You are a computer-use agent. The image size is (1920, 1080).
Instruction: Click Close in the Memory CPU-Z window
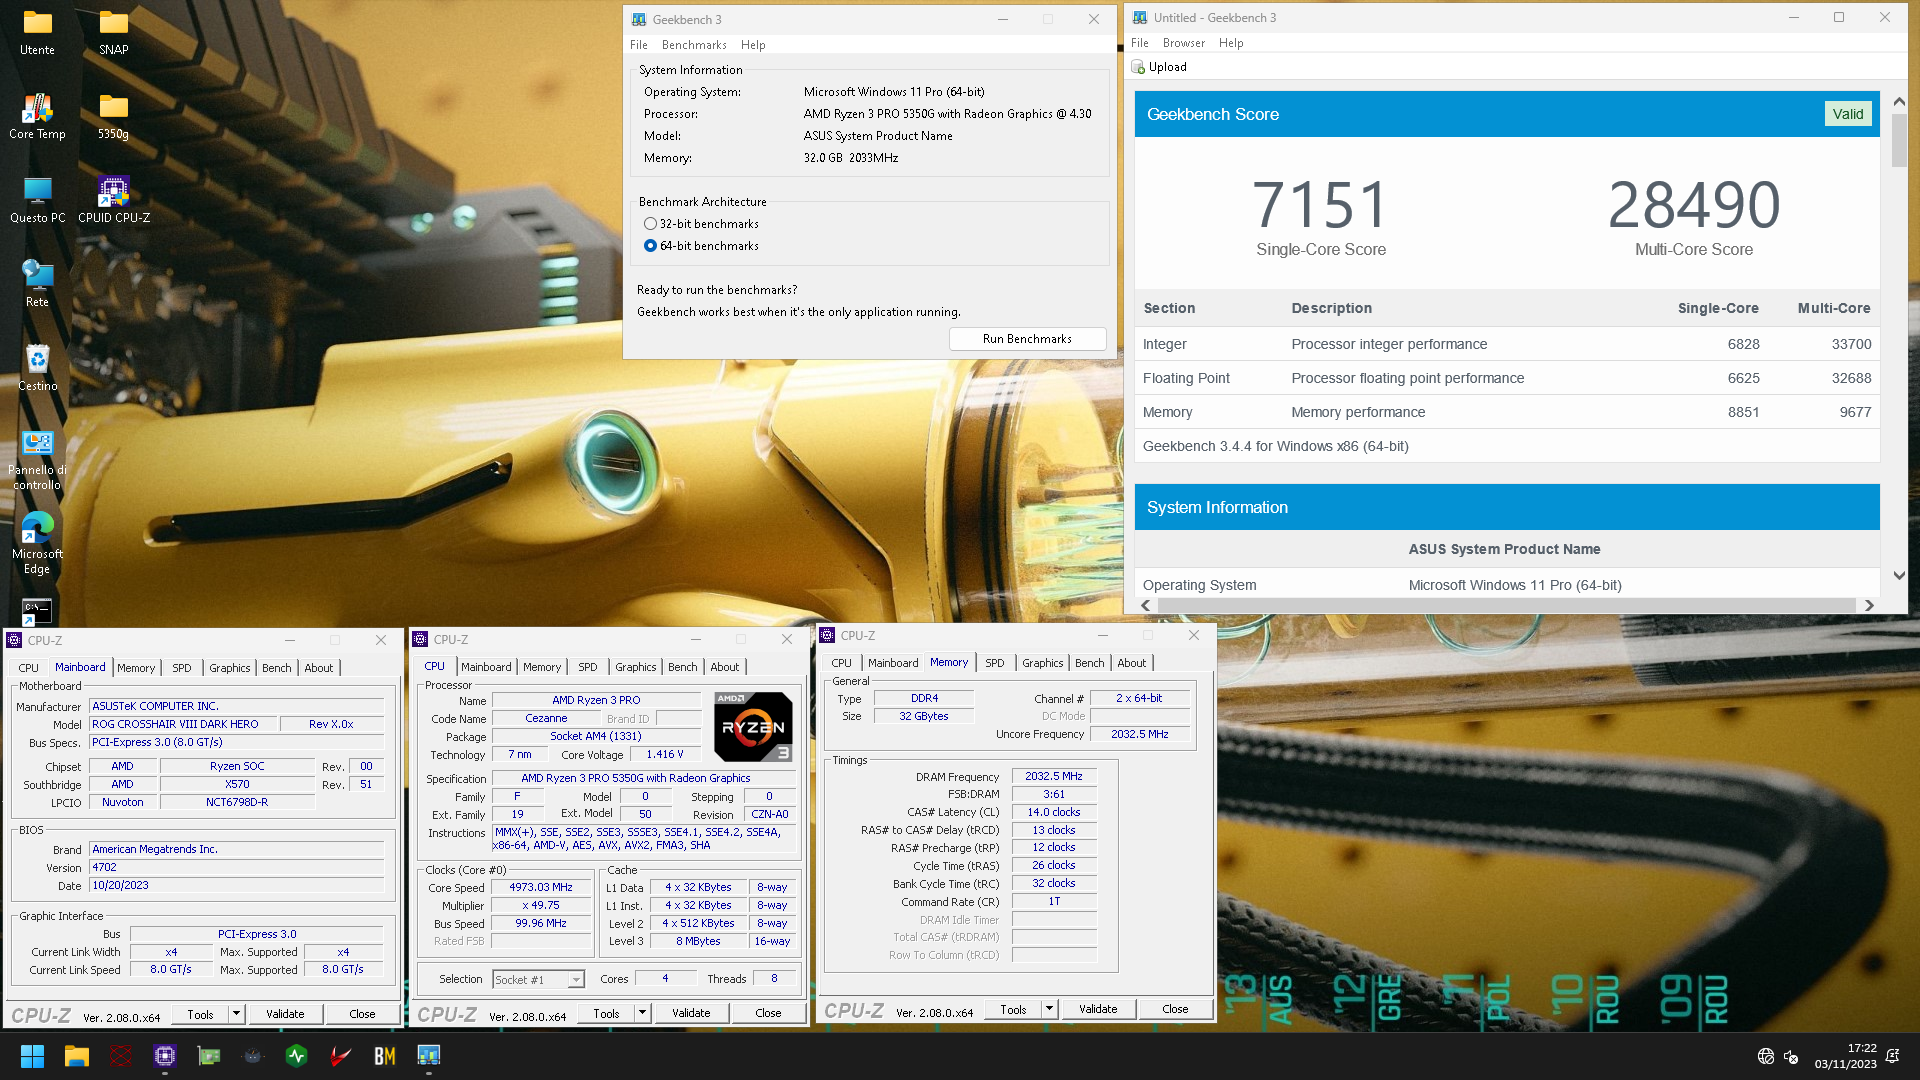pos(1175,1009)
